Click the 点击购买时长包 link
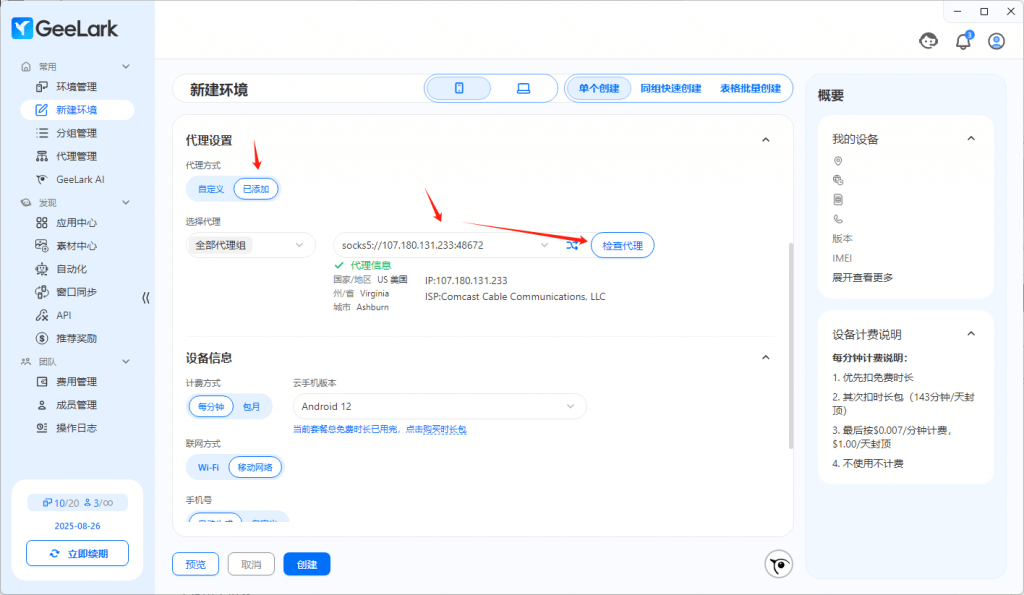This screenshot has height=595, width=1024. coord(435,429)
